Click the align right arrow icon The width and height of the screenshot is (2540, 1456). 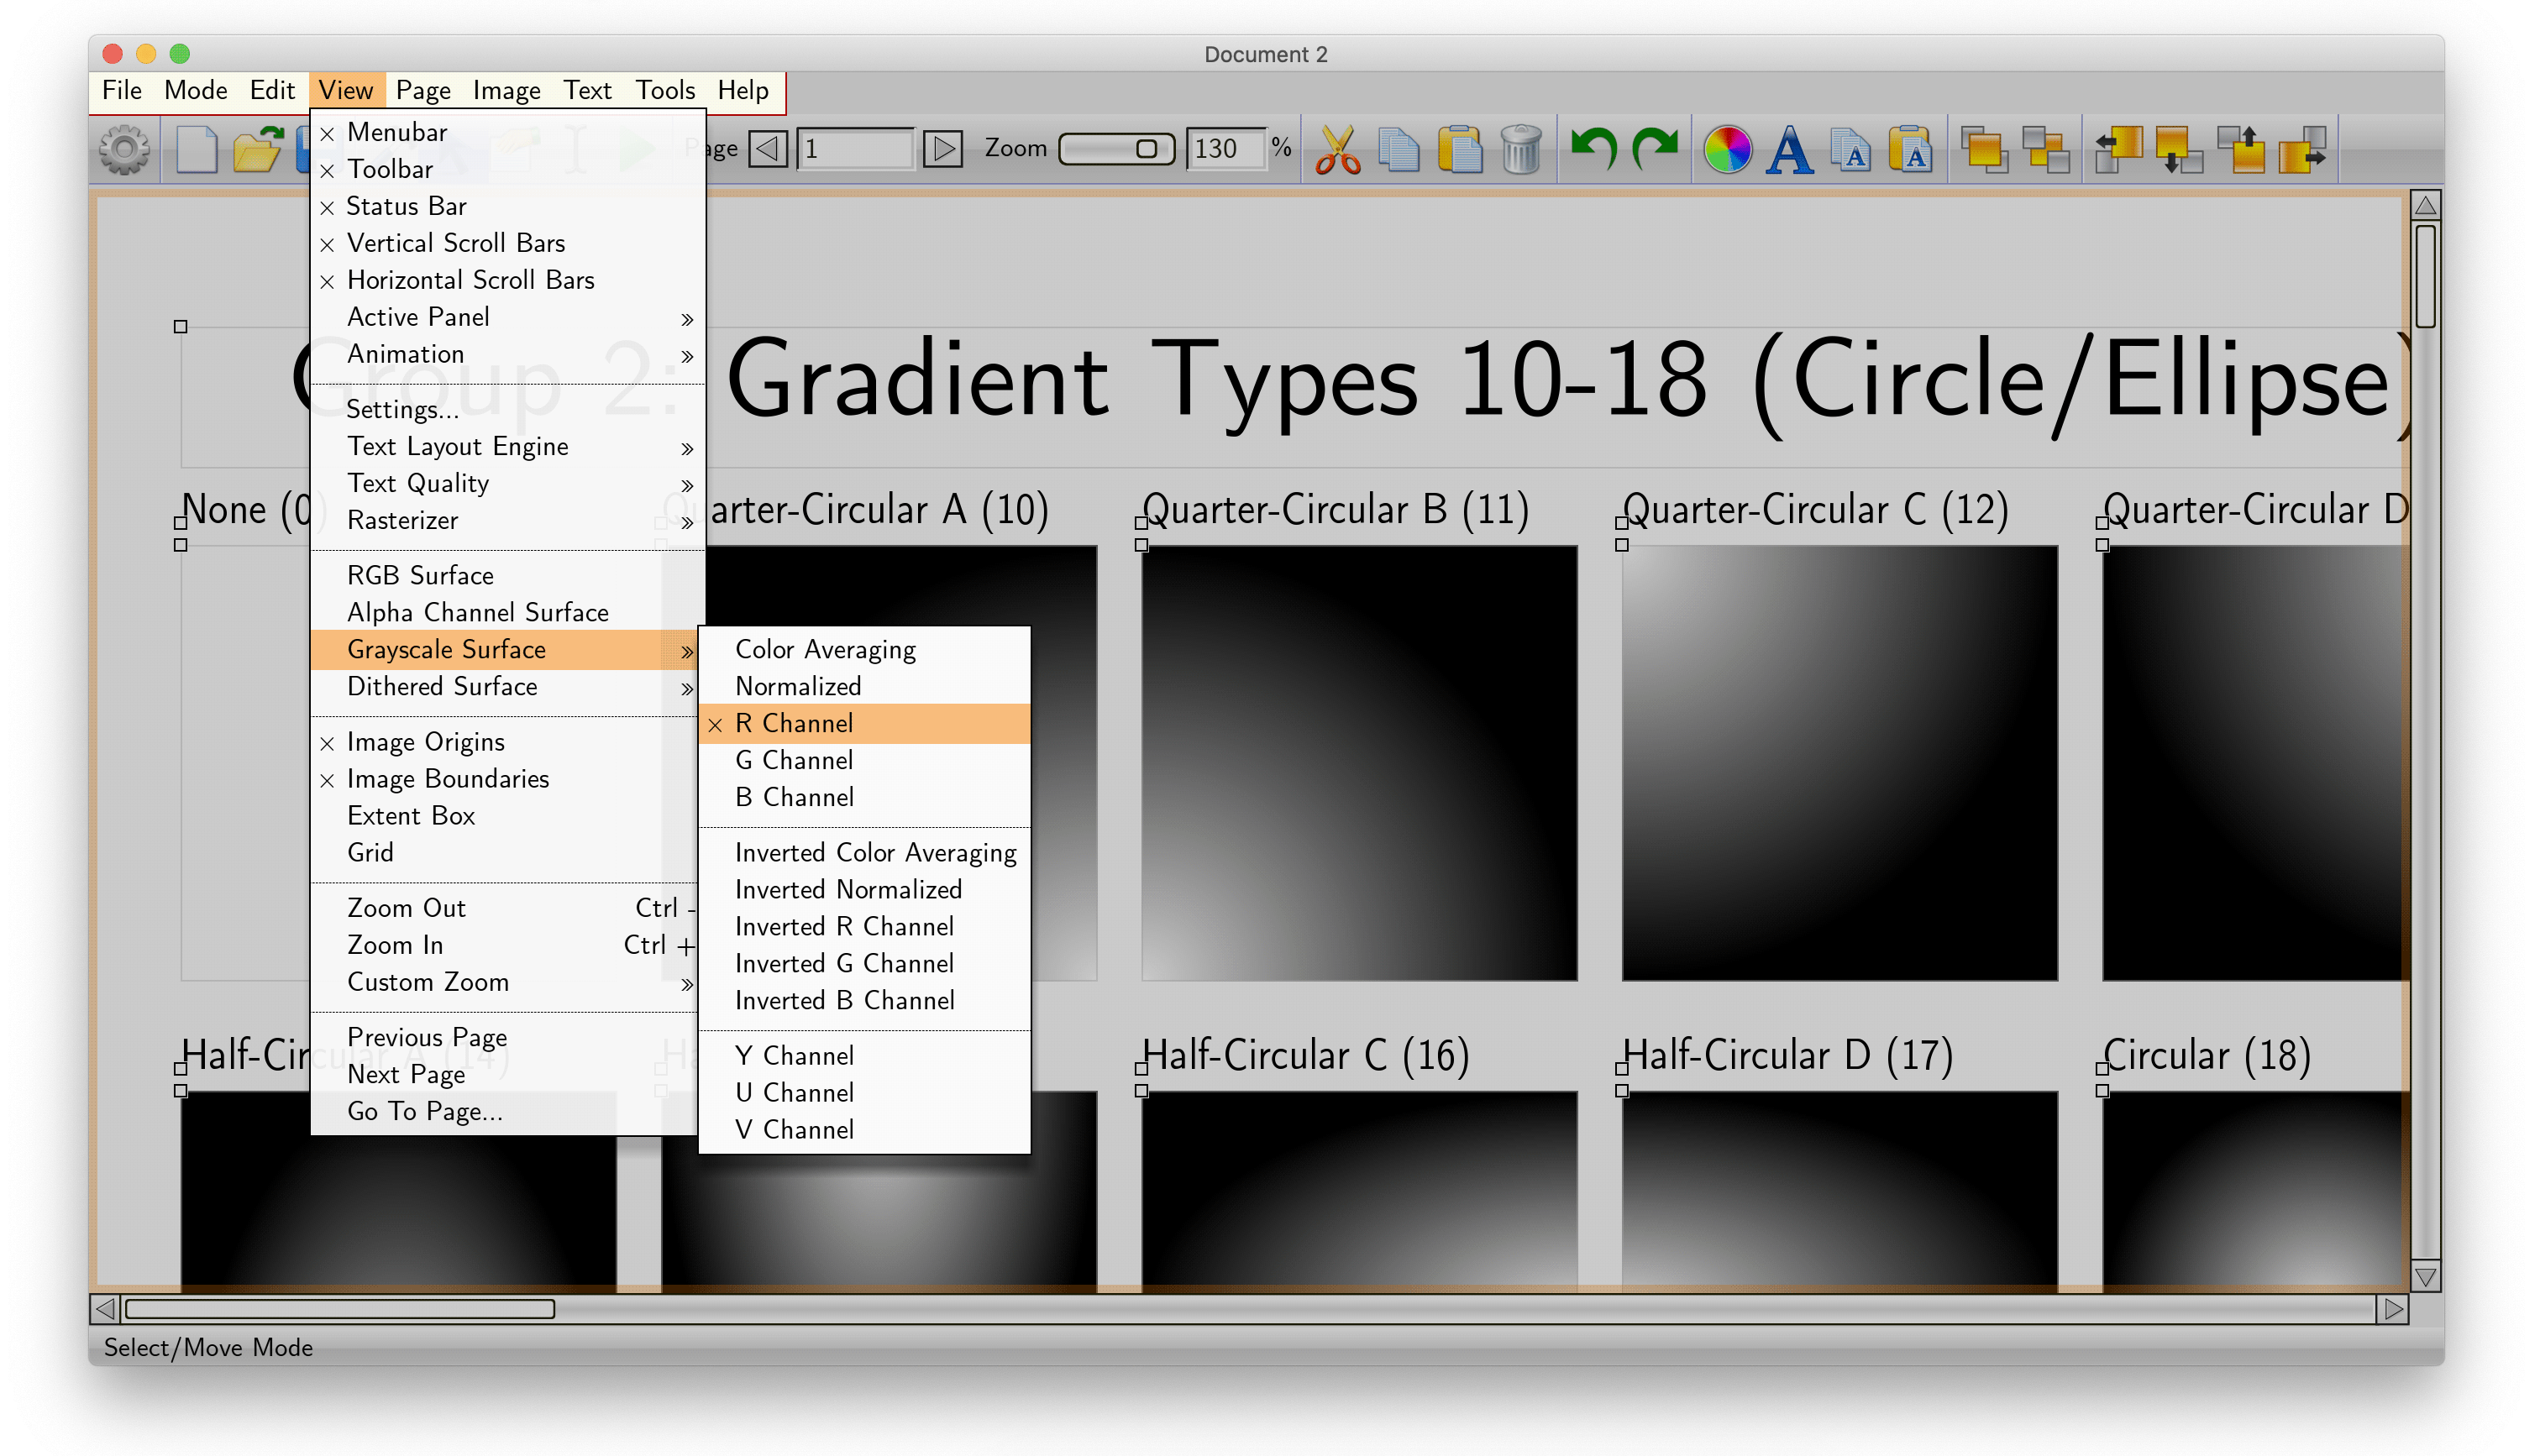[2302, 150]
